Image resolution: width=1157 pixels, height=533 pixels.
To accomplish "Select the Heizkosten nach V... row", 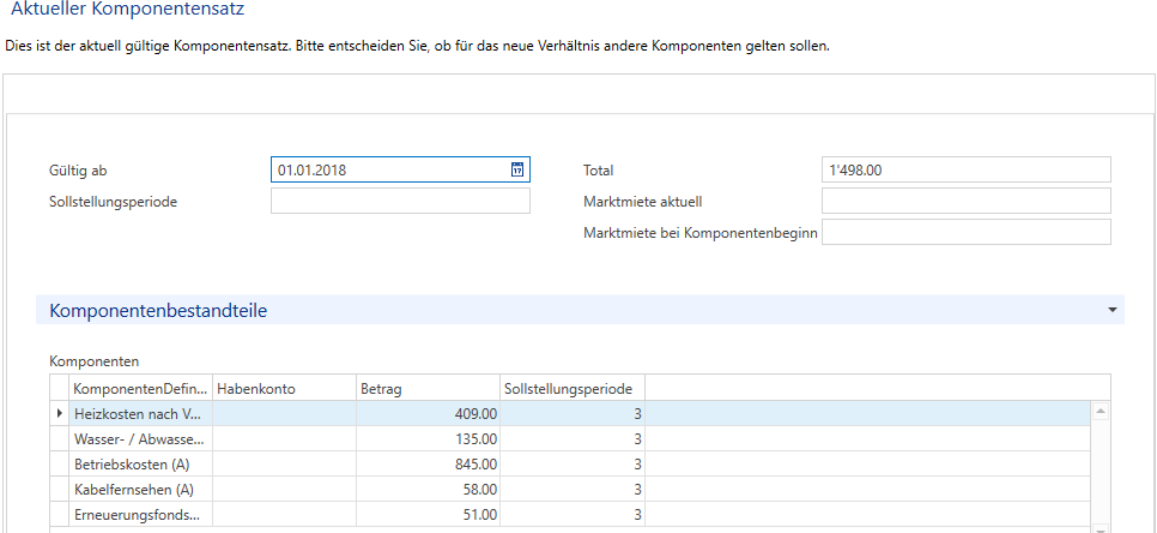I will point(570,414).
